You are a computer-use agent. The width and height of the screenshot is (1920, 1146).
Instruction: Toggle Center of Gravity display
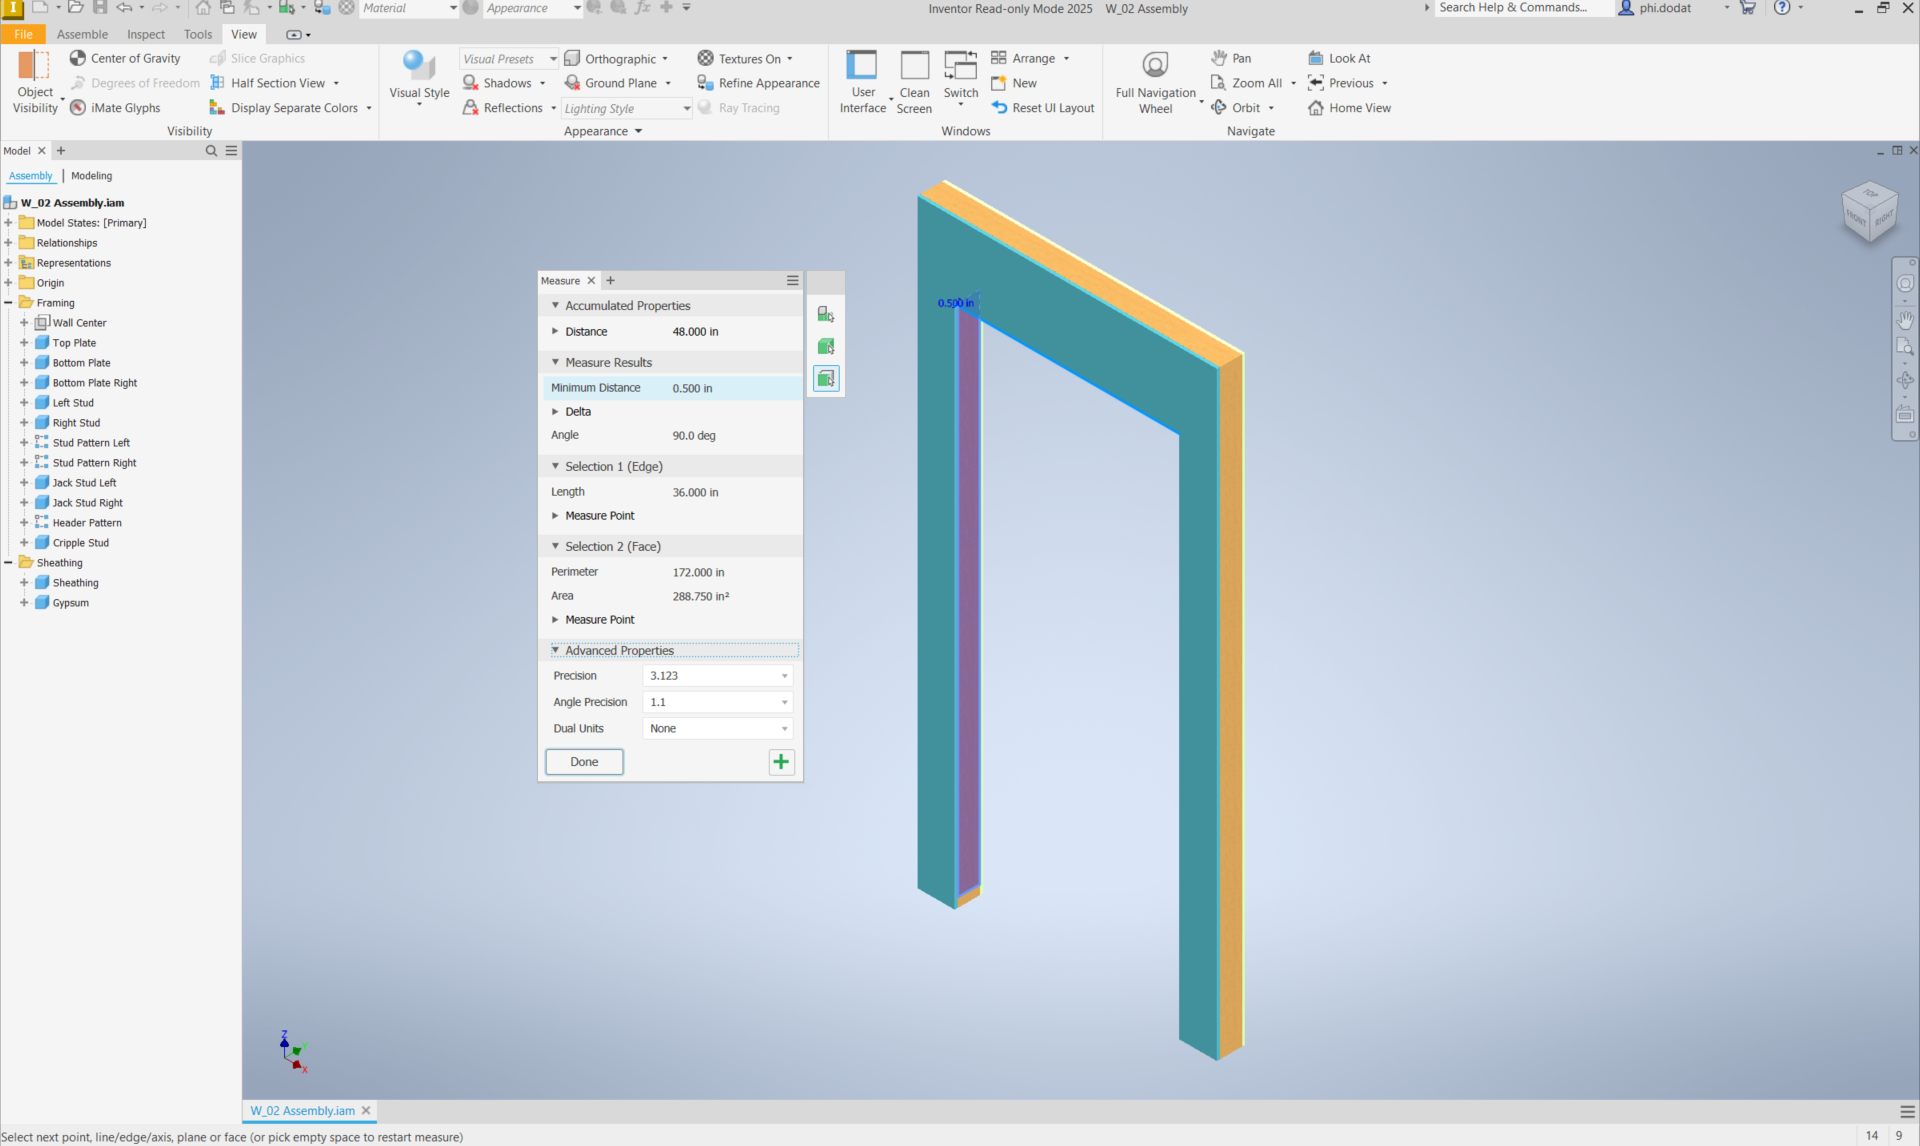click(125, 58)
